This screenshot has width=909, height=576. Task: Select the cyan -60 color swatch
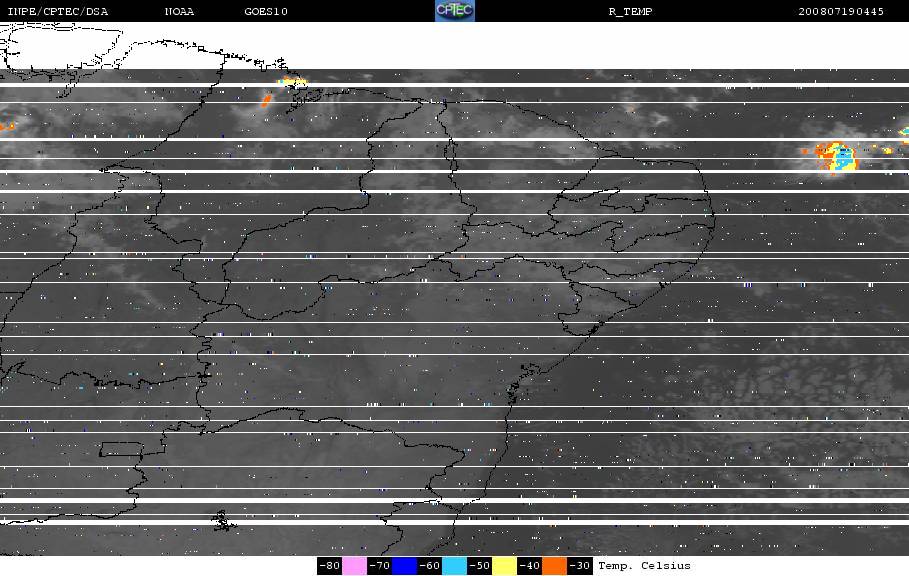pos(454,566)
